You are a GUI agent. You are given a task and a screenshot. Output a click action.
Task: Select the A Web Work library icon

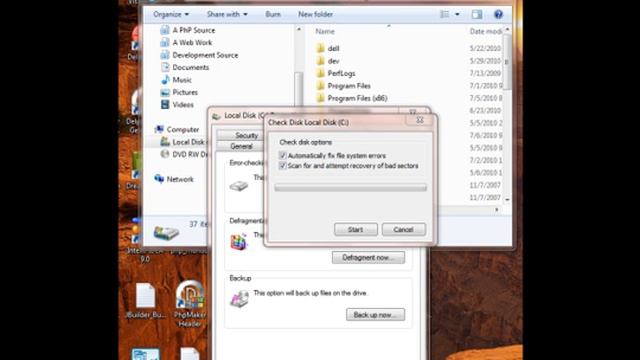tap(165, 42)
